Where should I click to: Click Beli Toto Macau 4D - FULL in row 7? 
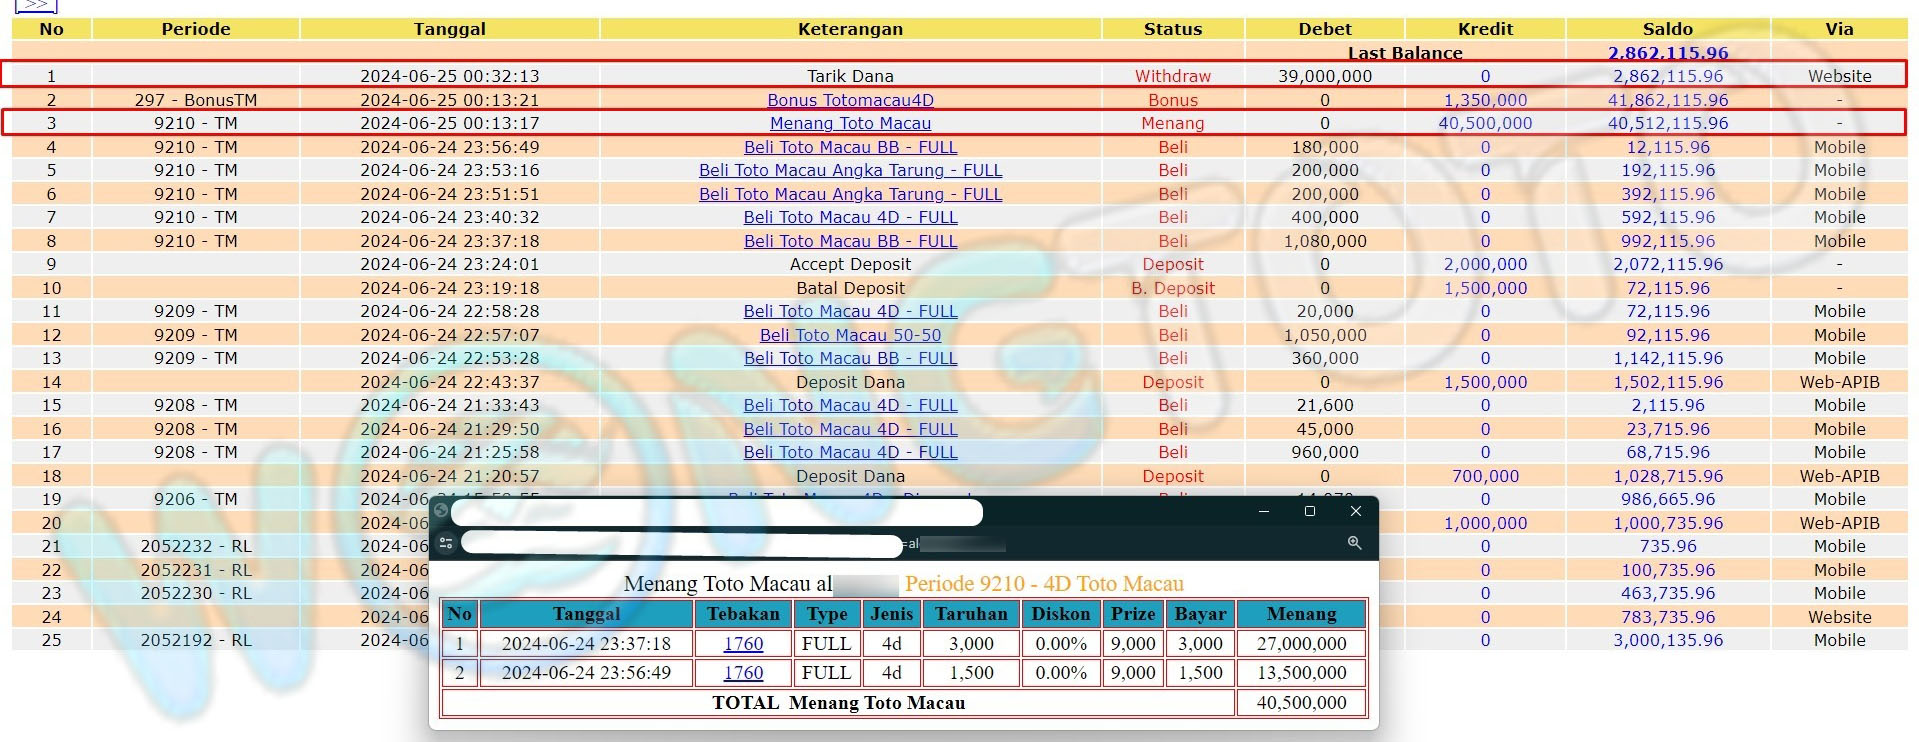click(x=850, y=217)
